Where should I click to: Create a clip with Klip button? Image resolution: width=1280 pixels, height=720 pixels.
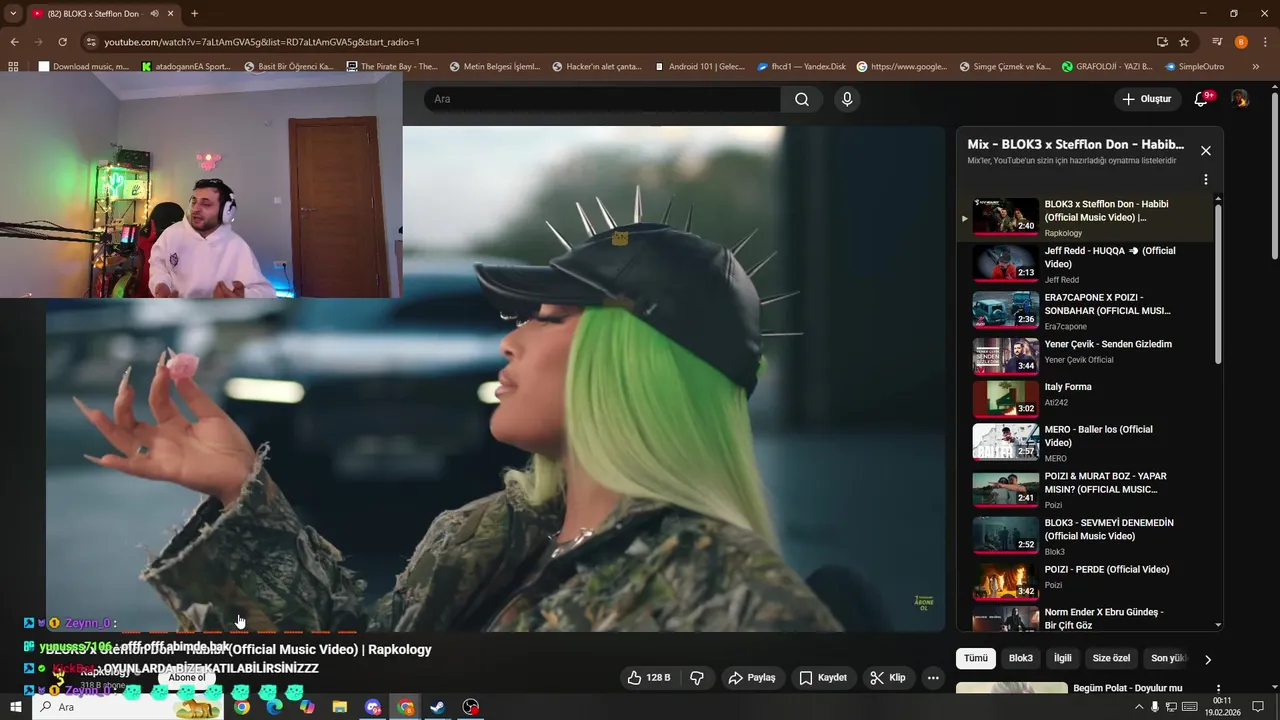tap(888, 678)
